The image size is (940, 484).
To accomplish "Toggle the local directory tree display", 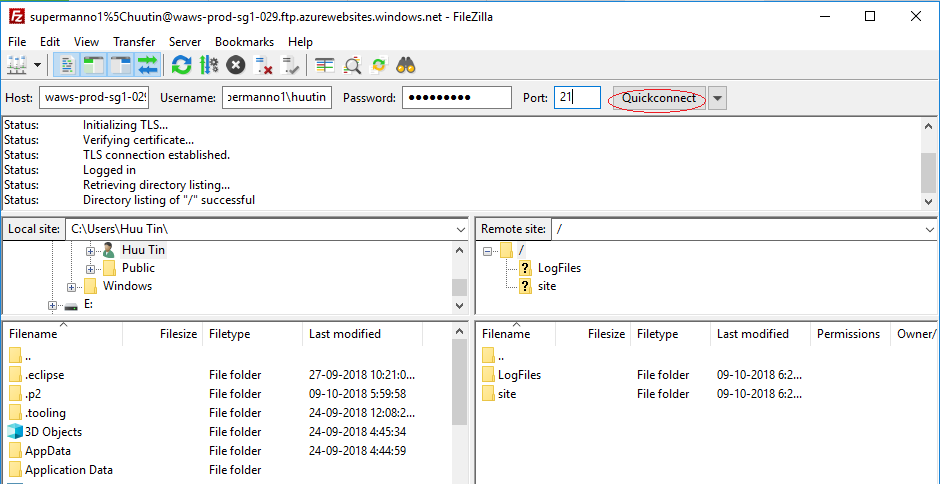I will pos(94,65).
